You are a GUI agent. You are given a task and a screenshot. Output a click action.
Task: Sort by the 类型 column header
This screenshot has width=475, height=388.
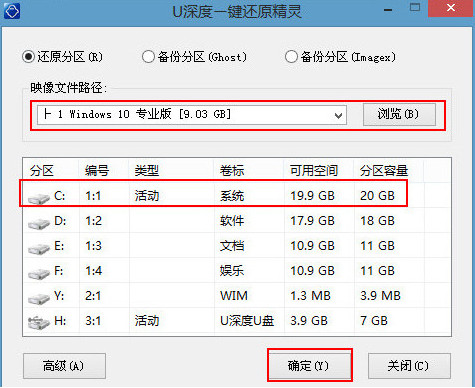coord(147,171)
